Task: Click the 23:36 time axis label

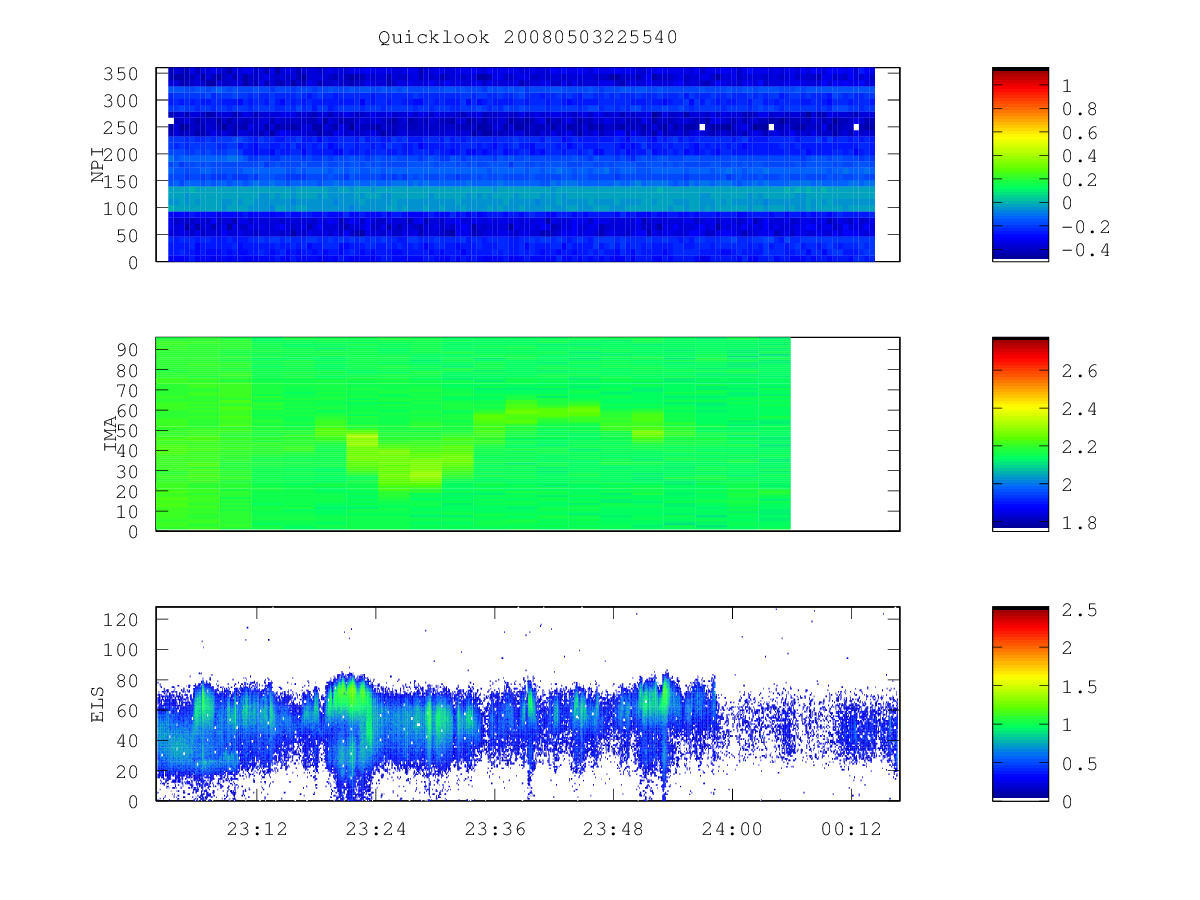Action: (x=495, y=829)
